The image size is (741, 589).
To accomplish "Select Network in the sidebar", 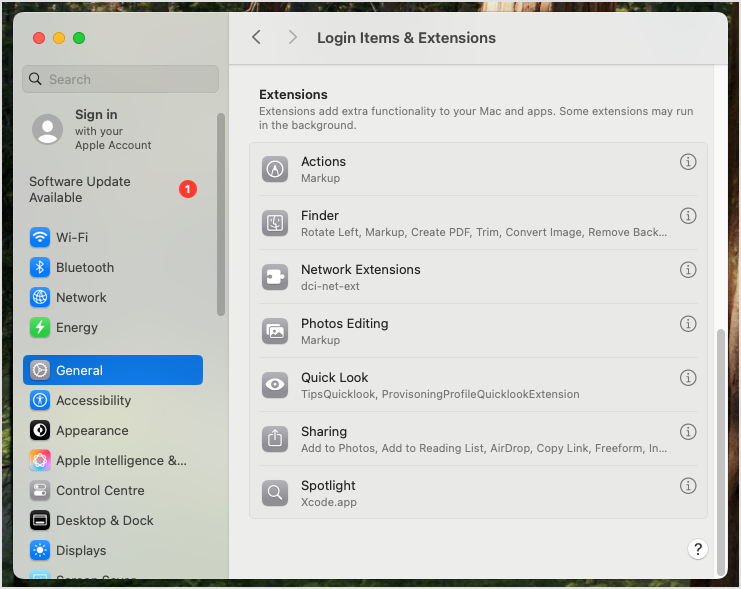I will (x=113, y=297).
